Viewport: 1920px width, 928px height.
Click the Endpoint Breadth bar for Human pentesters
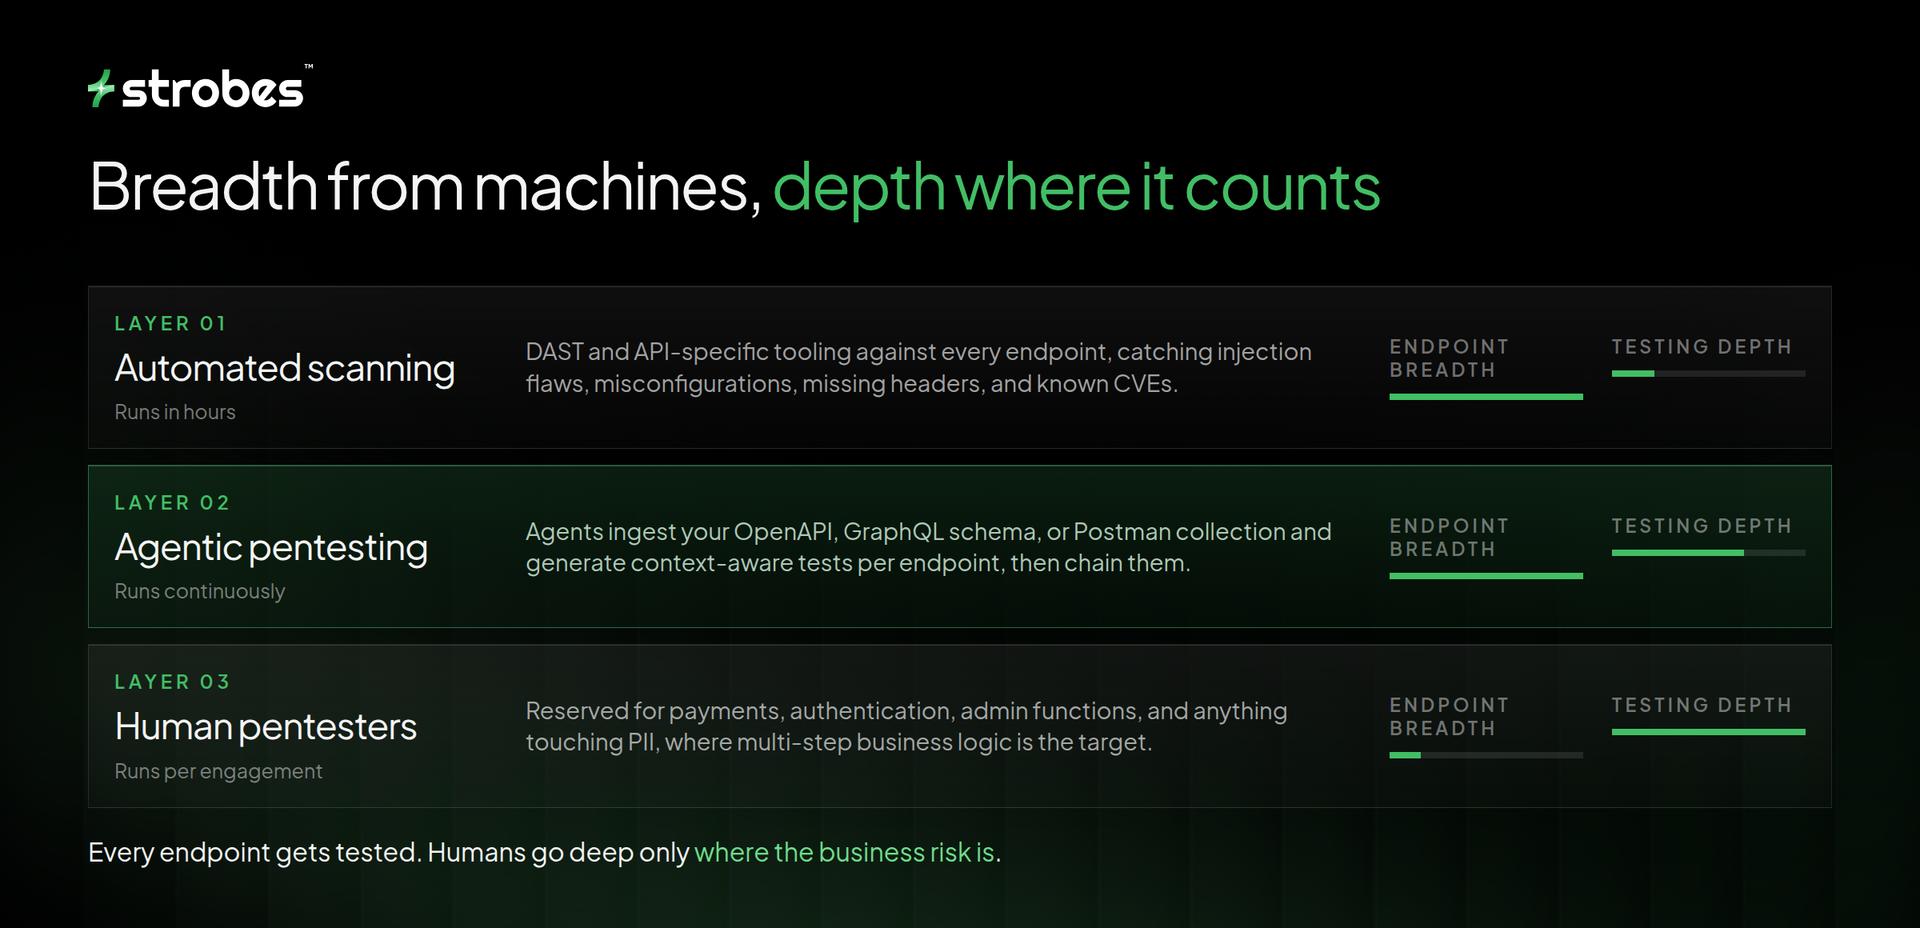tap(1486, 755)
